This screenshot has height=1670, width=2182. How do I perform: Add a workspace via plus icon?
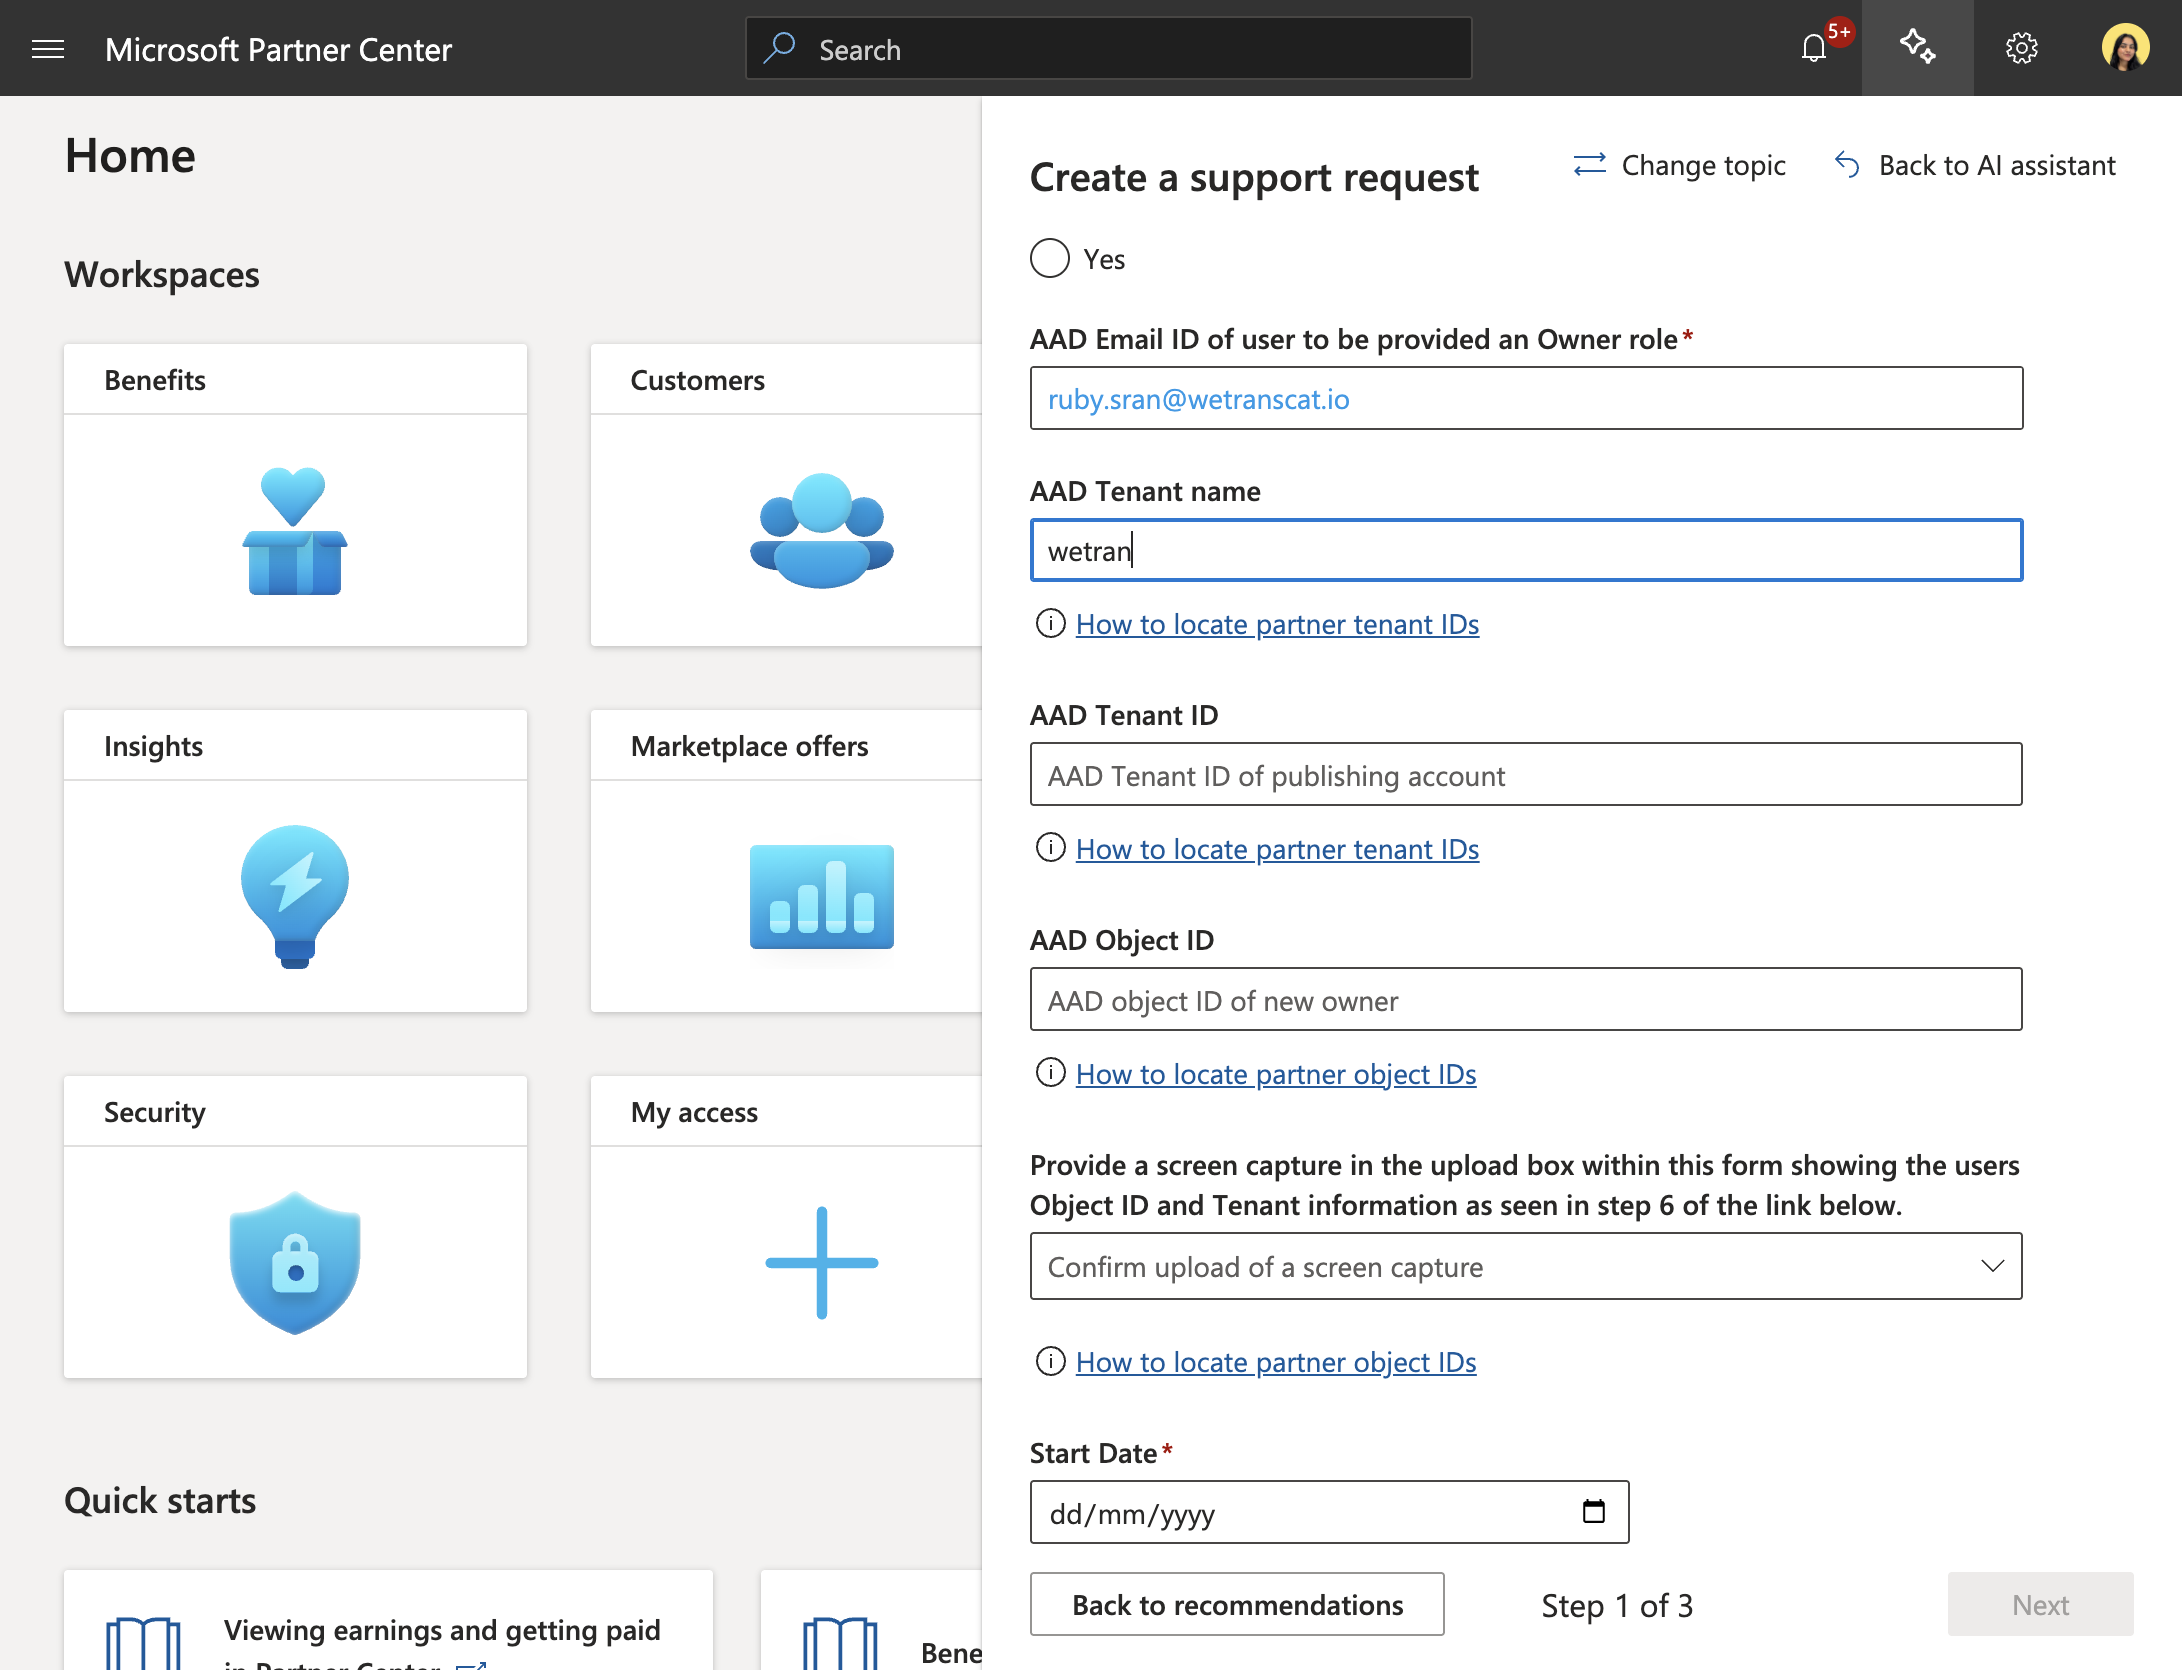821,1263
